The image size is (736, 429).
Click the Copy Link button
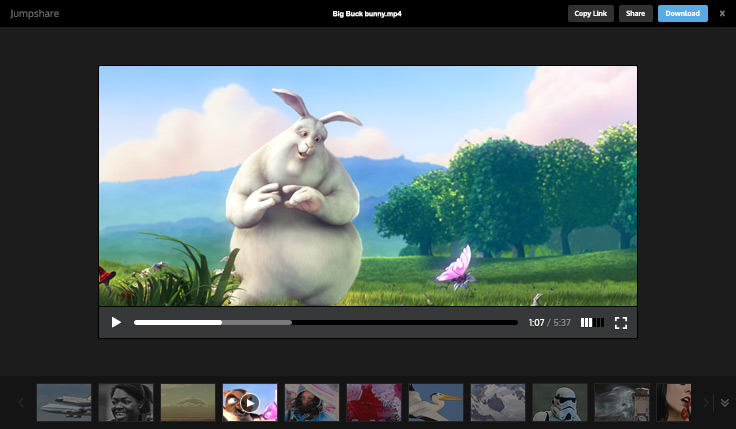pyautogui.click(x=590, y=14)
